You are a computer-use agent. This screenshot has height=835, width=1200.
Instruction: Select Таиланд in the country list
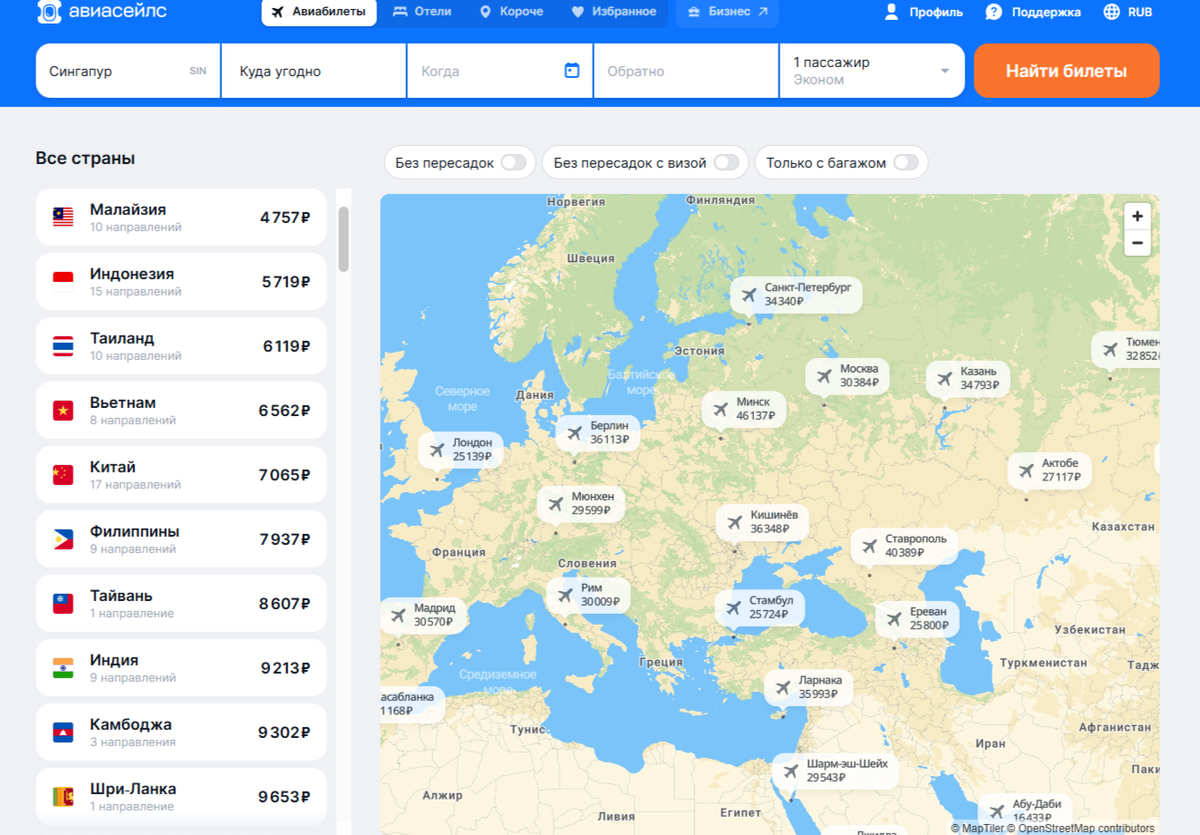(x=181, y=346)
